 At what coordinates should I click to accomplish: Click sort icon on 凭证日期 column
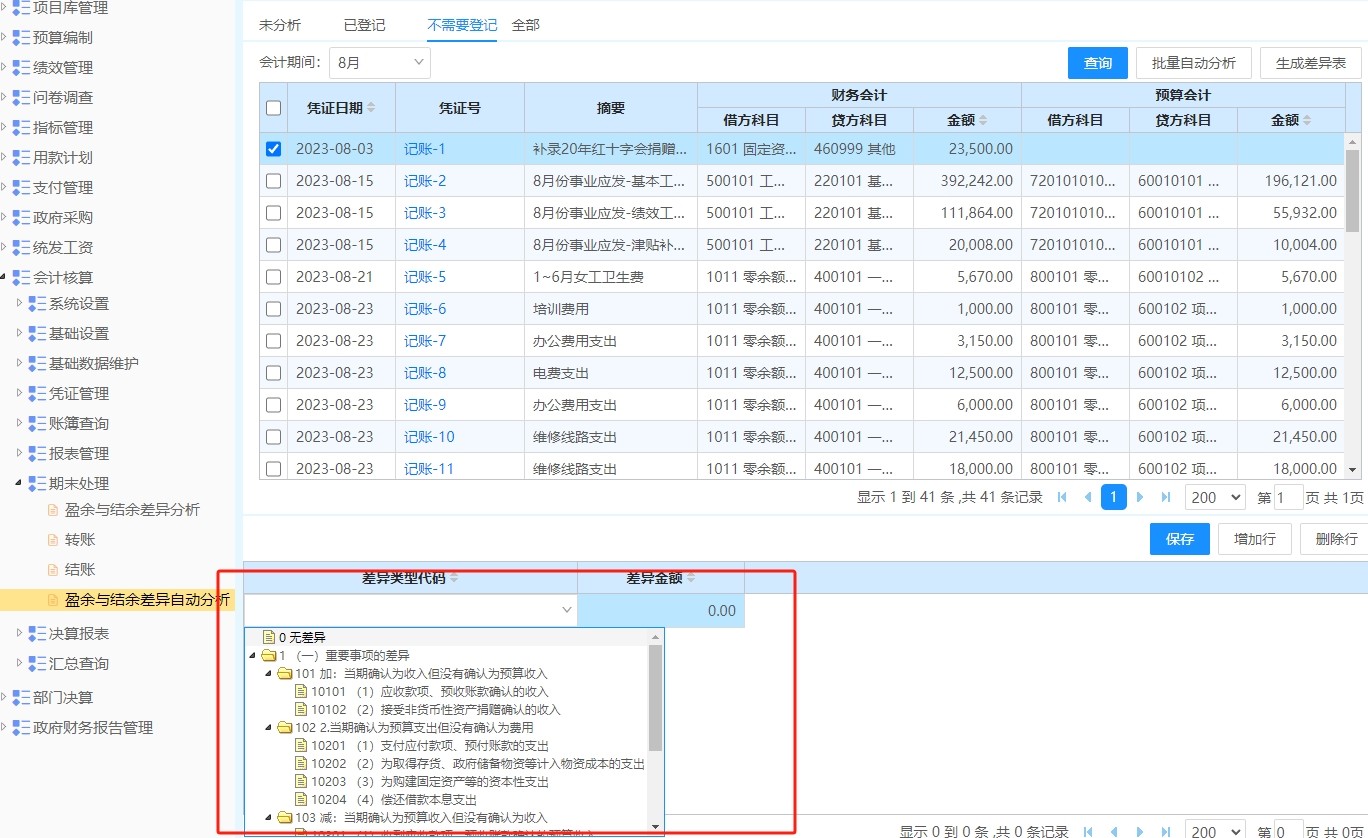click(372, 108)
